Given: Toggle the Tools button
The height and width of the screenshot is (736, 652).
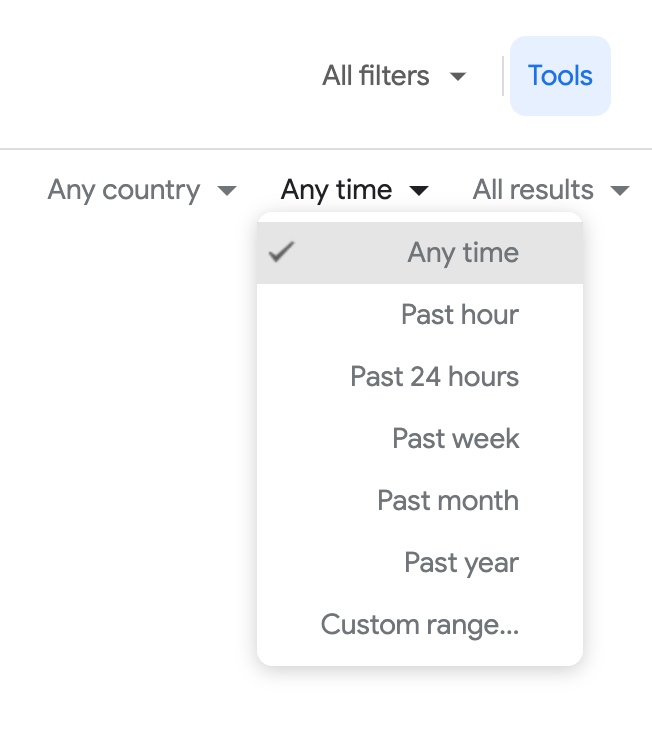Looking at the screenshot, I should point(560,76).
